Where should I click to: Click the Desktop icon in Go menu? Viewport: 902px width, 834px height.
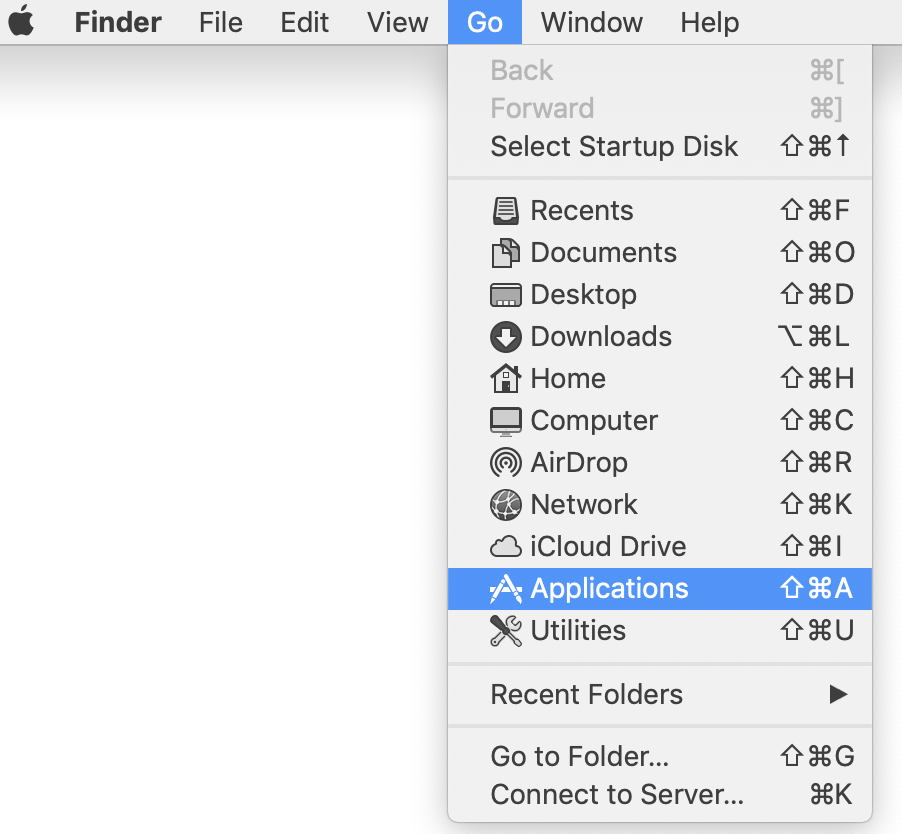[506, 295]
